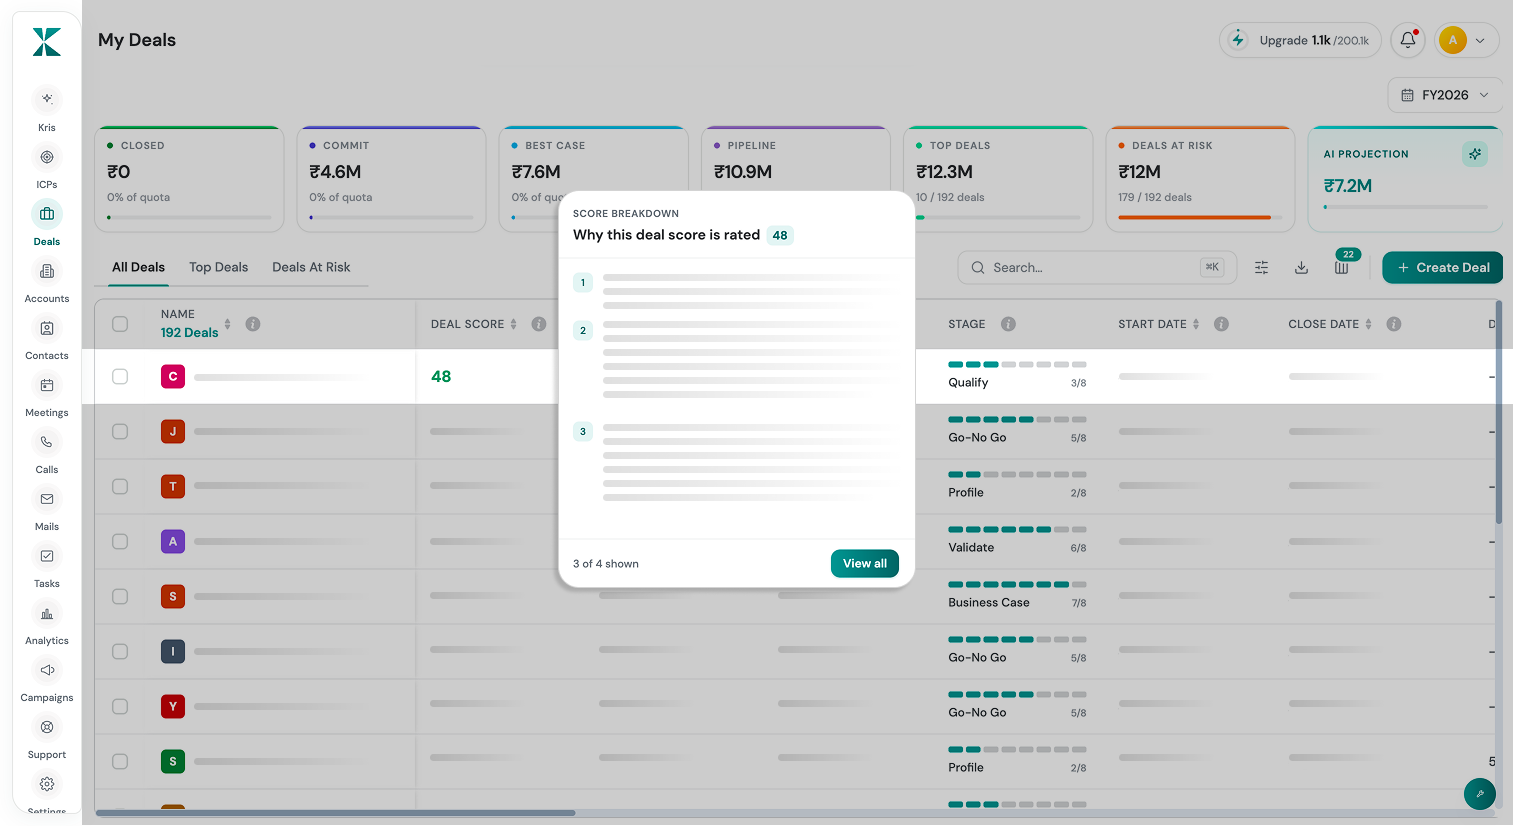Click into the Search deals field

tap(1097, 267)
